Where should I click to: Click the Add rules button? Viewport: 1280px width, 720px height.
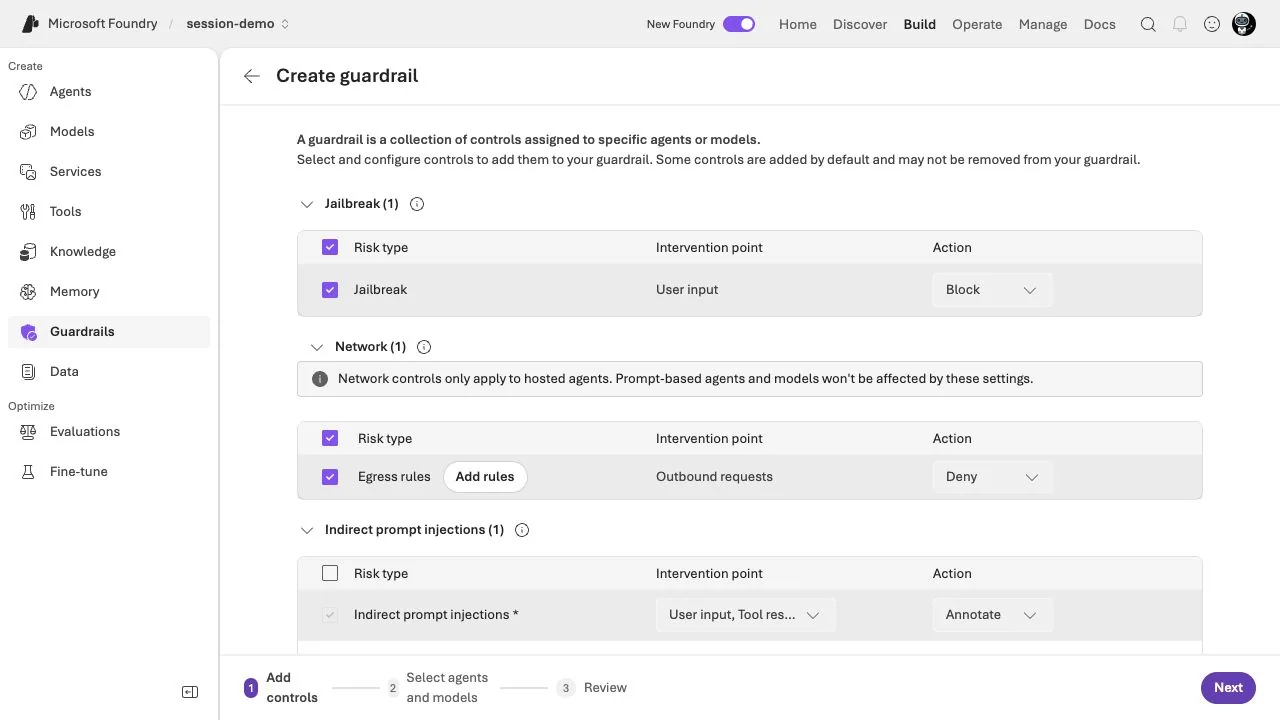pyautogui.click(x=485, y=477)
